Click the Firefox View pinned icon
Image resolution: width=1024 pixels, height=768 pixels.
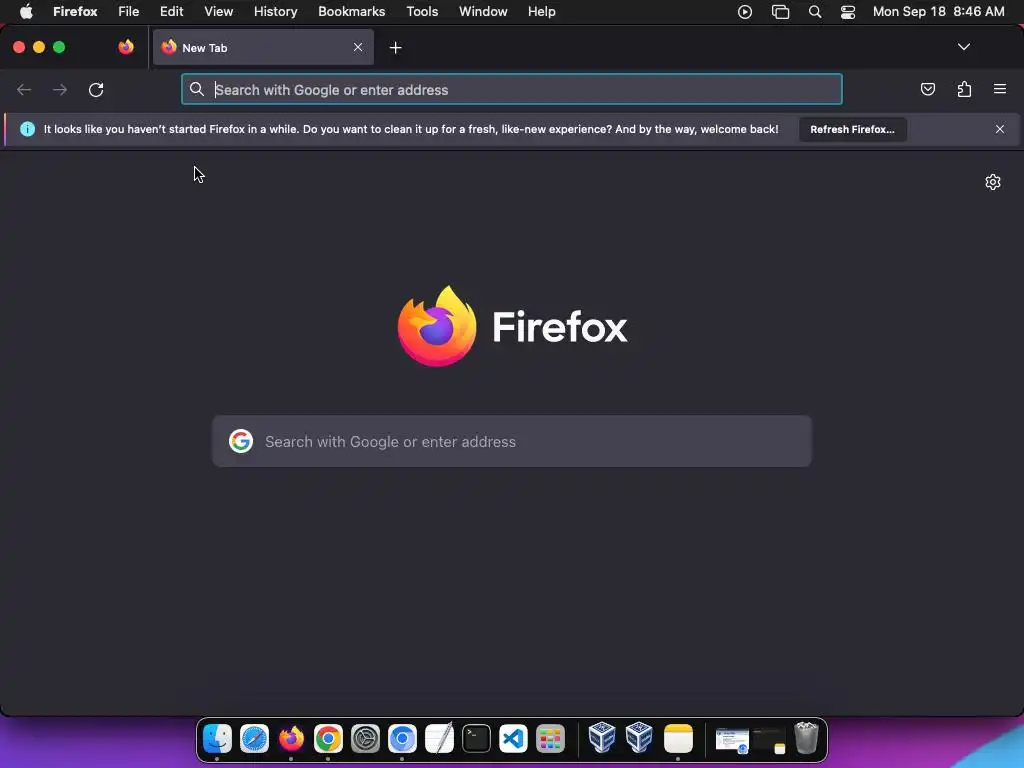click(x=126, y=47)
